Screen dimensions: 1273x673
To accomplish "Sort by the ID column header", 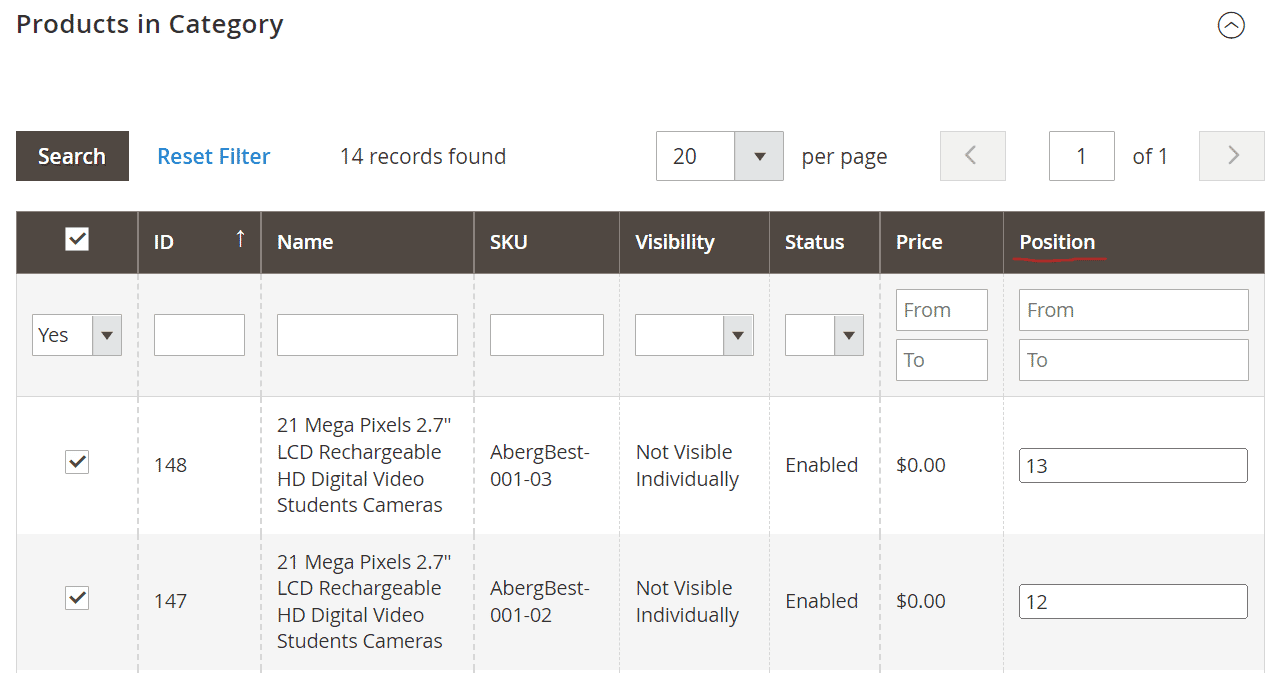I will [199, 242].
